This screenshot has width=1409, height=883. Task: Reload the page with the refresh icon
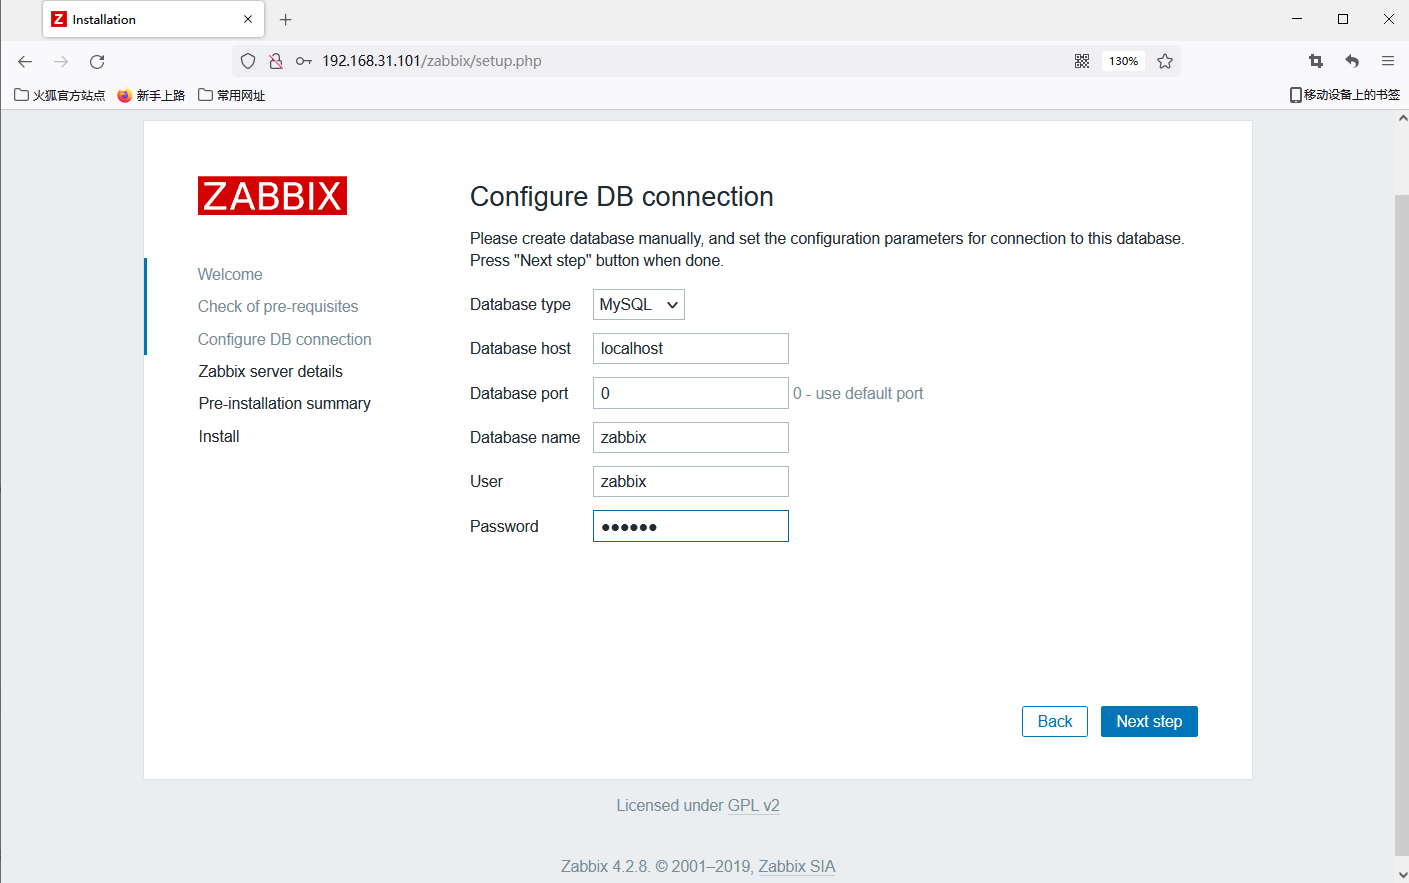pyautogui.click(x=96, y=61)
